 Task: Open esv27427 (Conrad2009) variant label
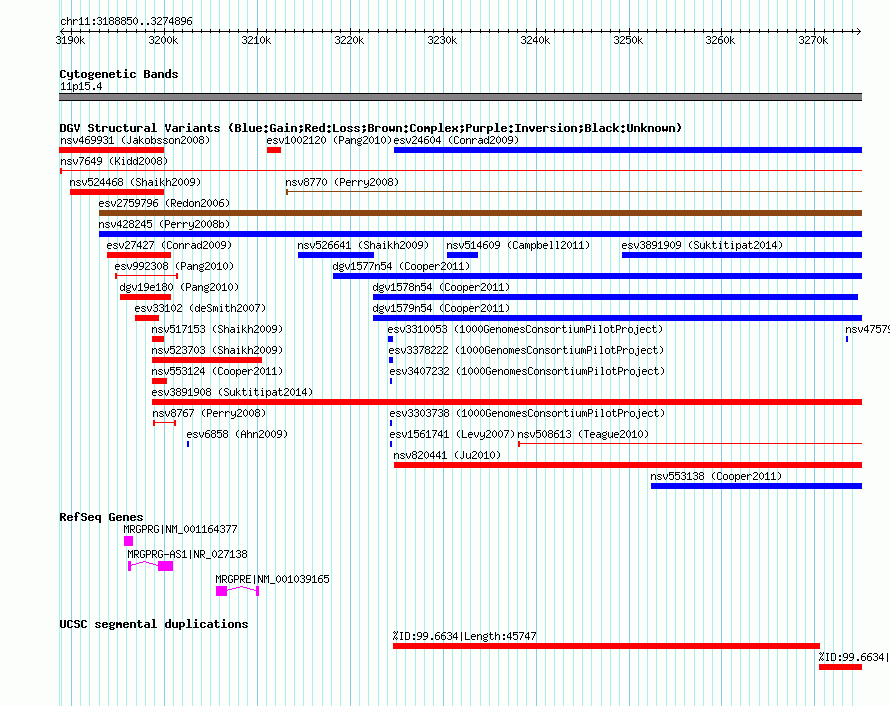point(169,245)
